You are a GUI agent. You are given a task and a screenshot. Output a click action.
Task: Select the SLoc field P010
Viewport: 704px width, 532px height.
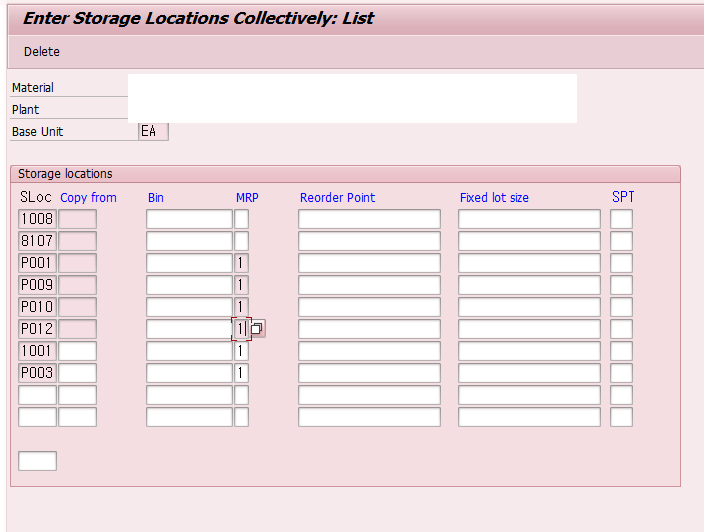(37, 307)
